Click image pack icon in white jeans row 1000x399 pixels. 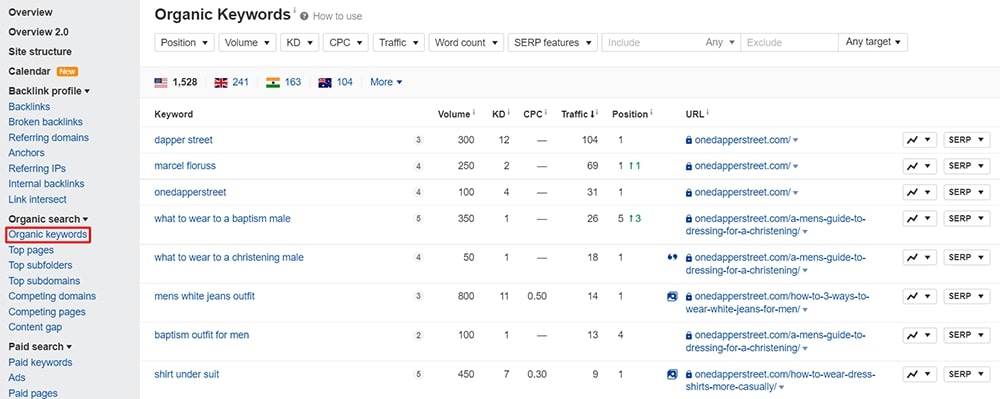point(672,296)
